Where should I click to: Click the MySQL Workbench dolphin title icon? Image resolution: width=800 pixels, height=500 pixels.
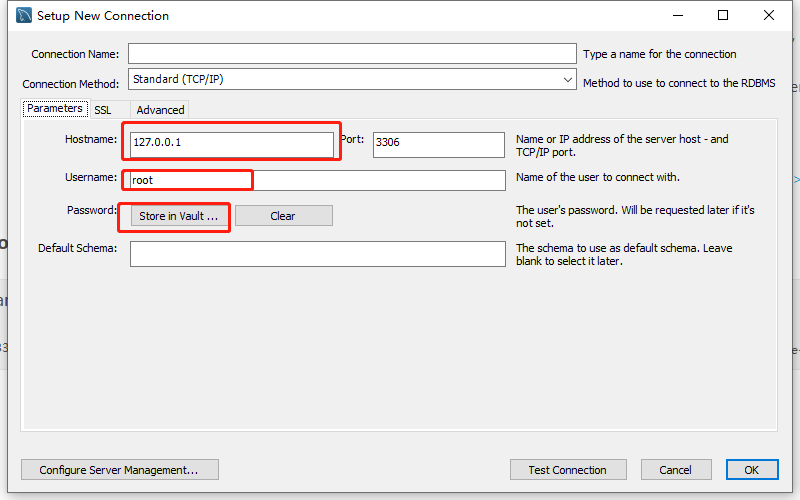(23, 15)
